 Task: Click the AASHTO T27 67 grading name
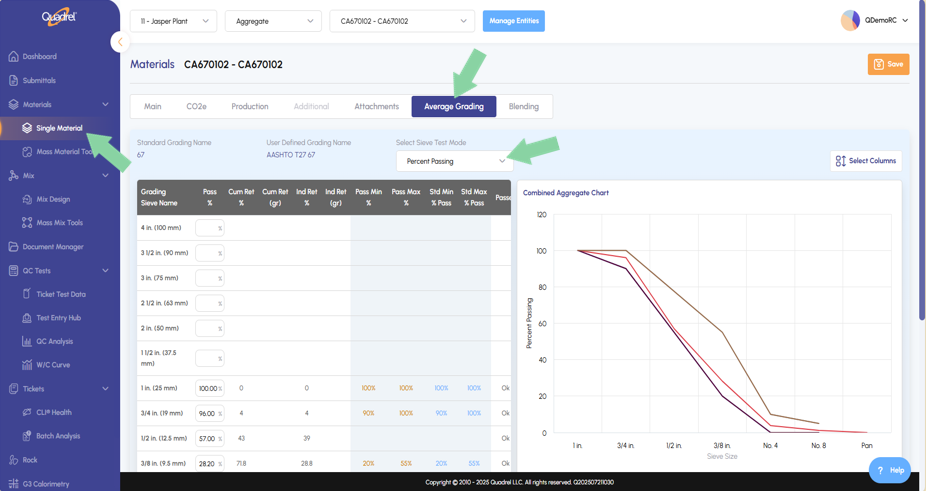point(291,155)
